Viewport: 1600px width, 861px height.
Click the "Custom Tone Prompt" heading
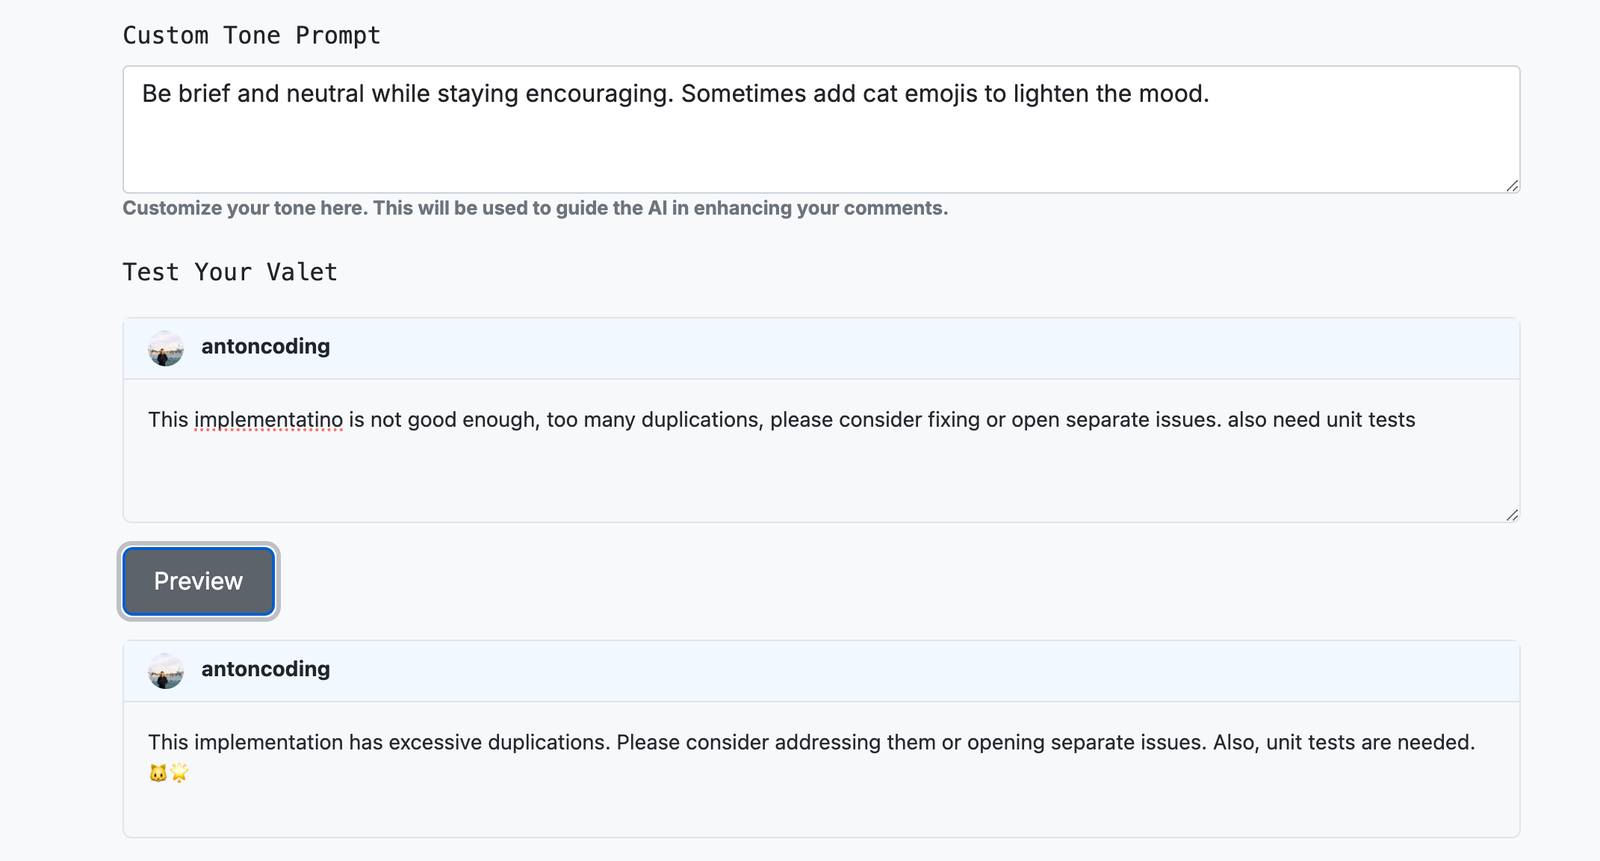click(252, 36)
